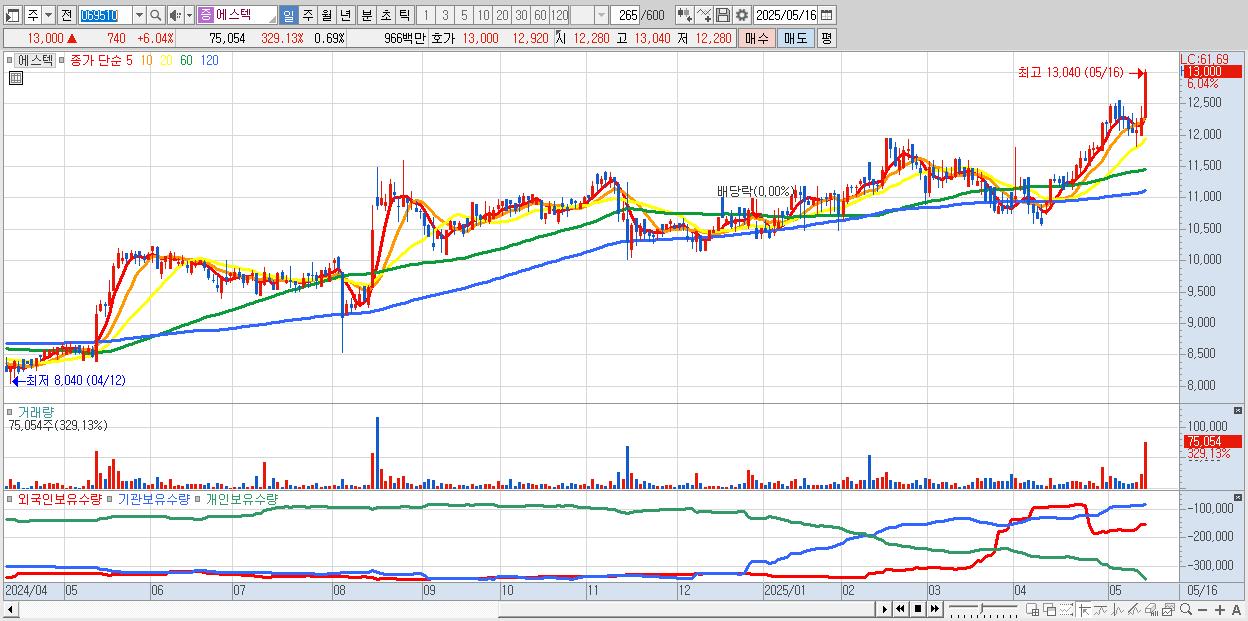
Task: Play chart replay with play icon
Action: (x=885, y=609)
